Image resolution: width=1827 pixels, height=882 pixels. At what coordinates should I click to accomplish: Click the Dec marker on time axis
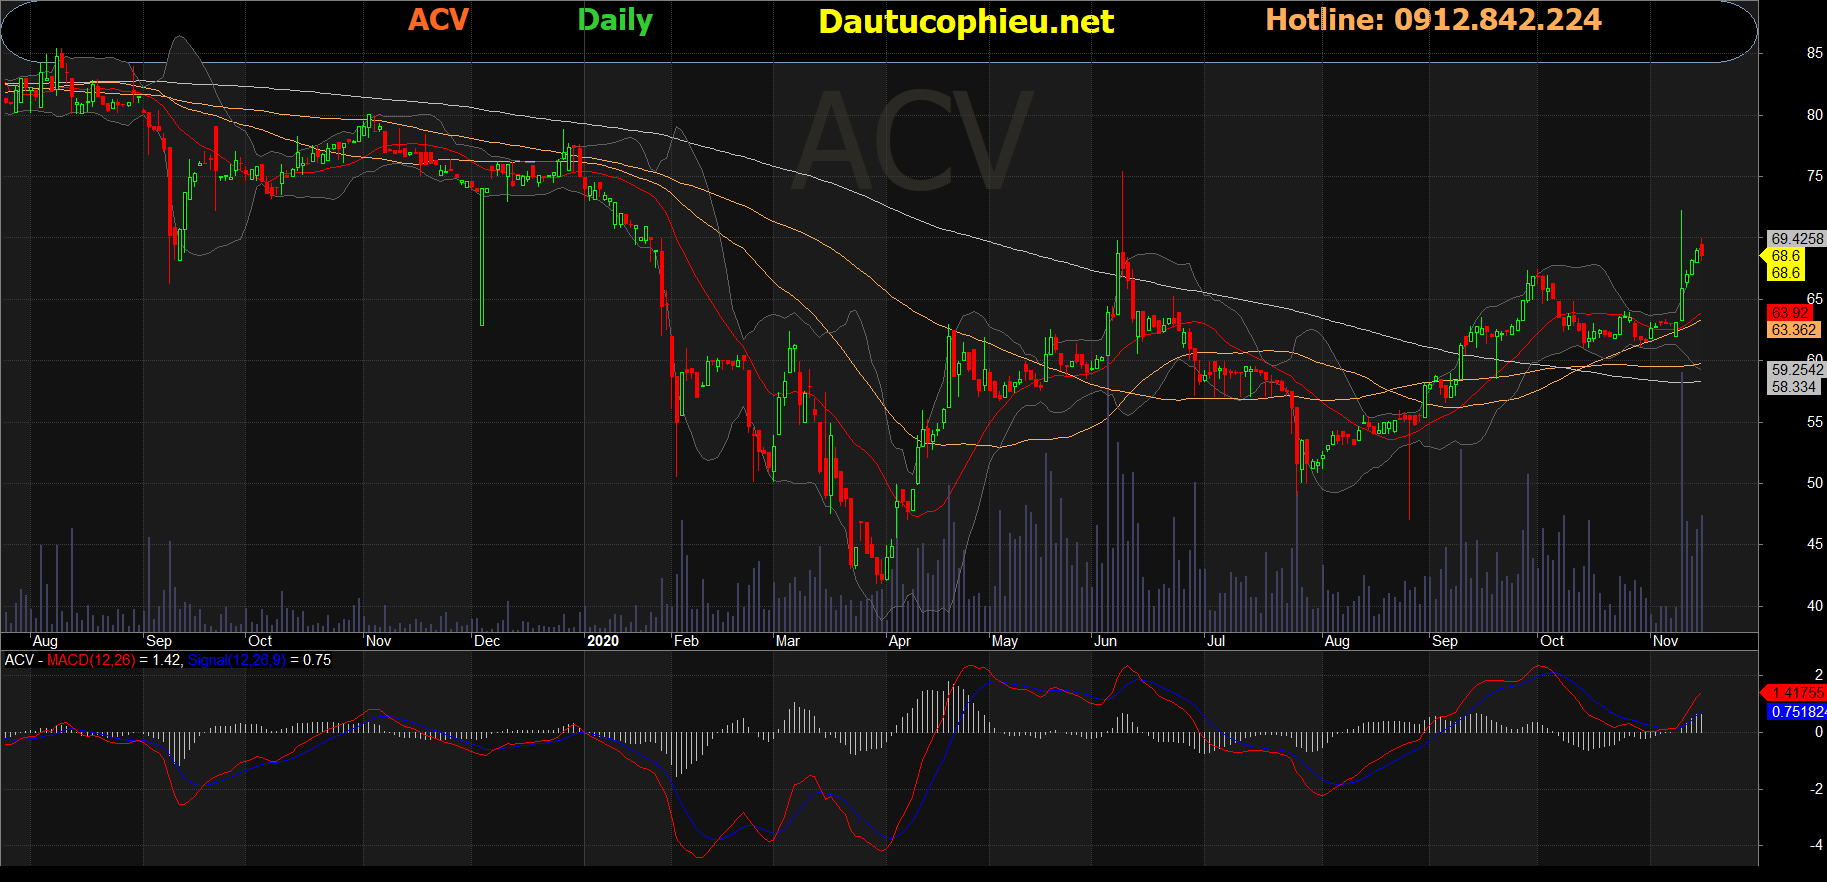click(486, 641)
